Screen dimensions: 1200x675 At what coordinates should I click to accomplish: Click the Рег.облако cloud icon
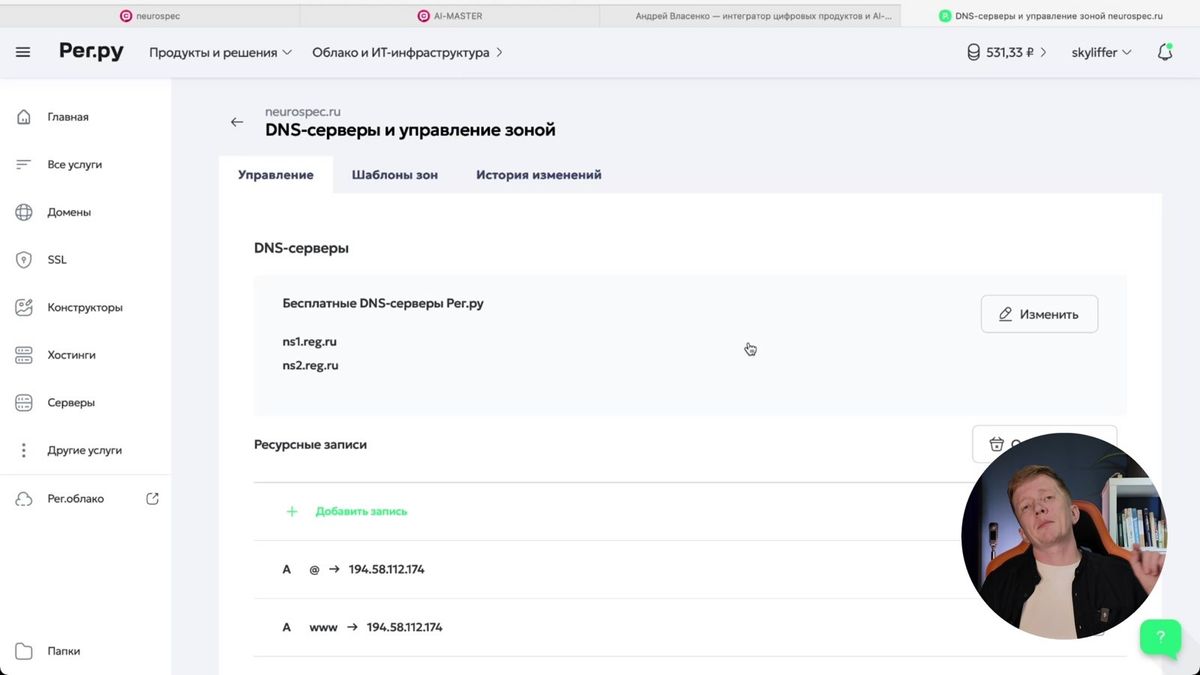[24, 499]
